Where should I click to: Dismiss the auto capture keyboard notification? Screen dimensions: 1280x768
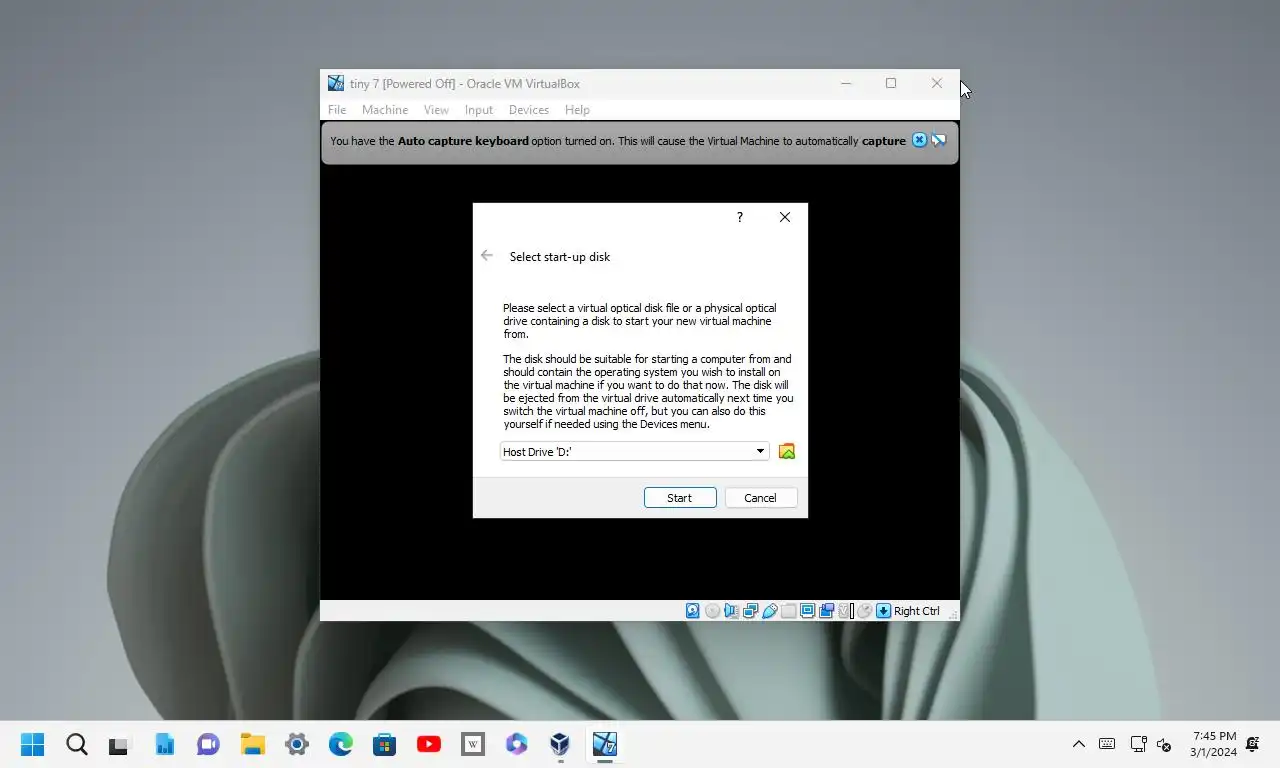point(919,140)
